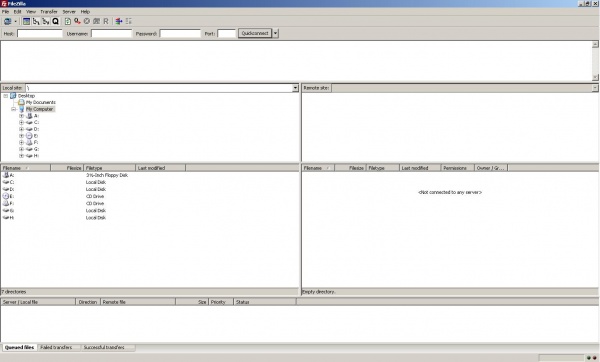Screen dimensions: 600x362
Task: Click the Process Queue toolbar icon
Action: point(77,21)
